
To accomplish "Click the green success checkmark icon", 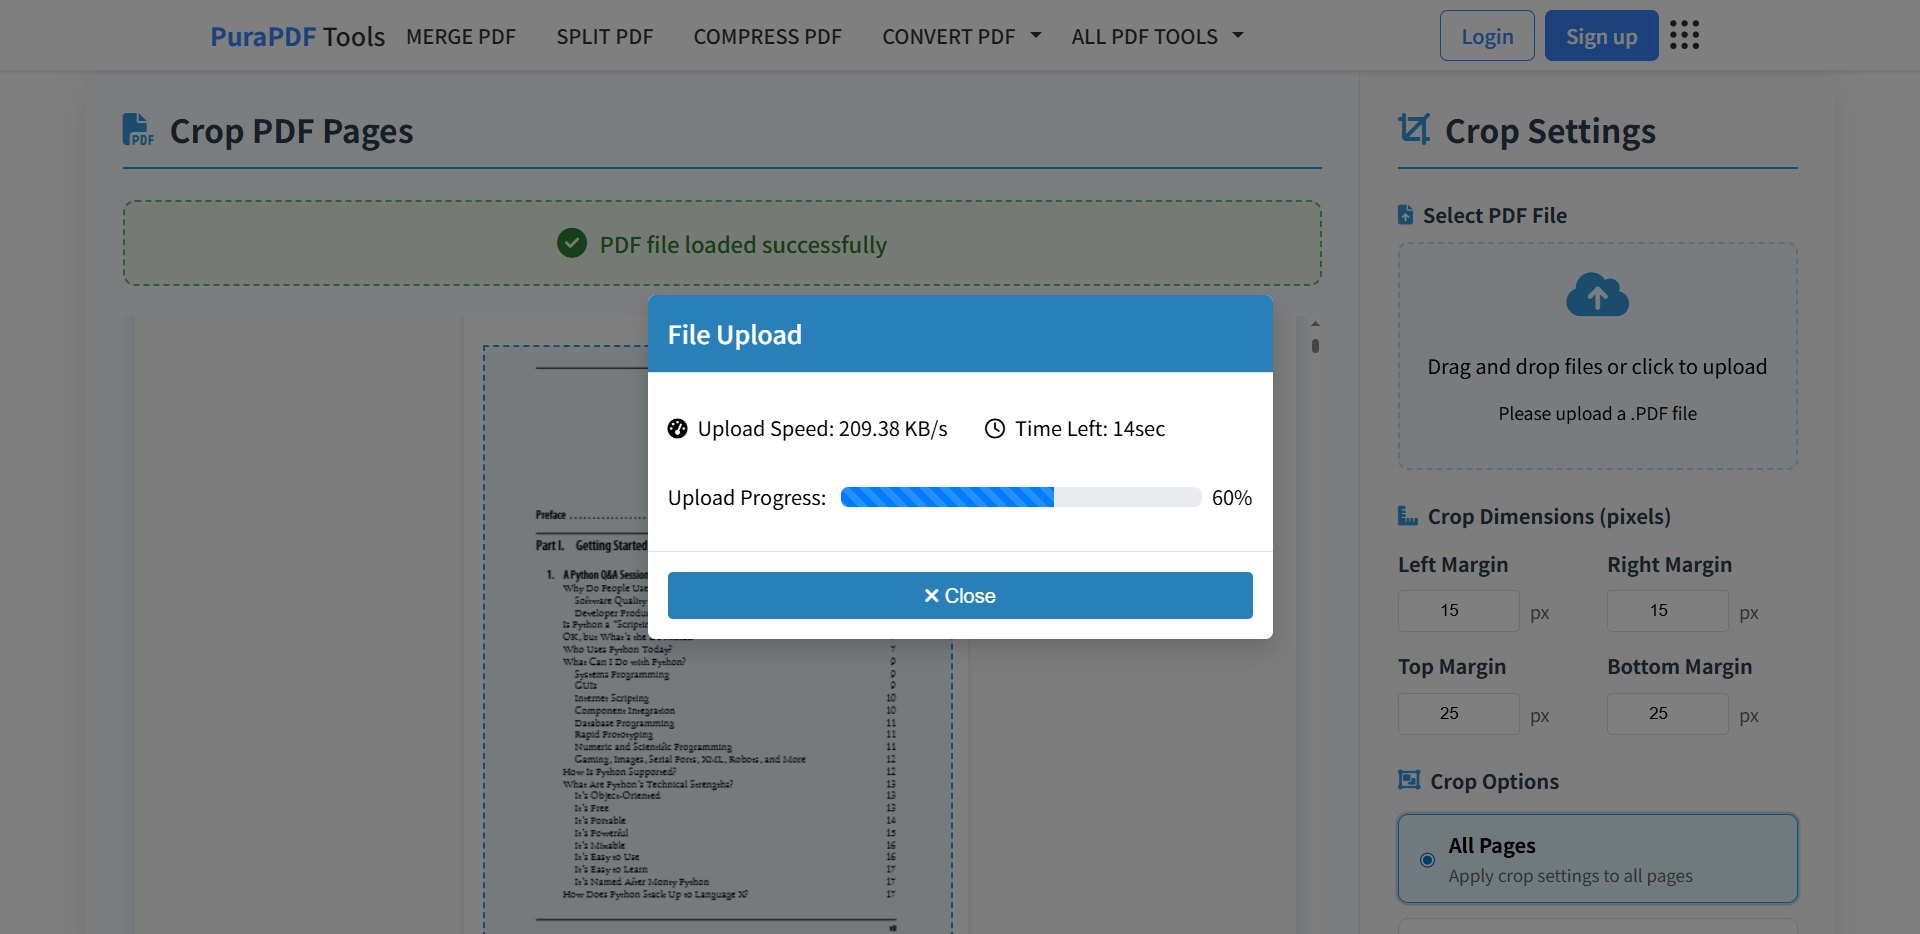I will (571, 243).
